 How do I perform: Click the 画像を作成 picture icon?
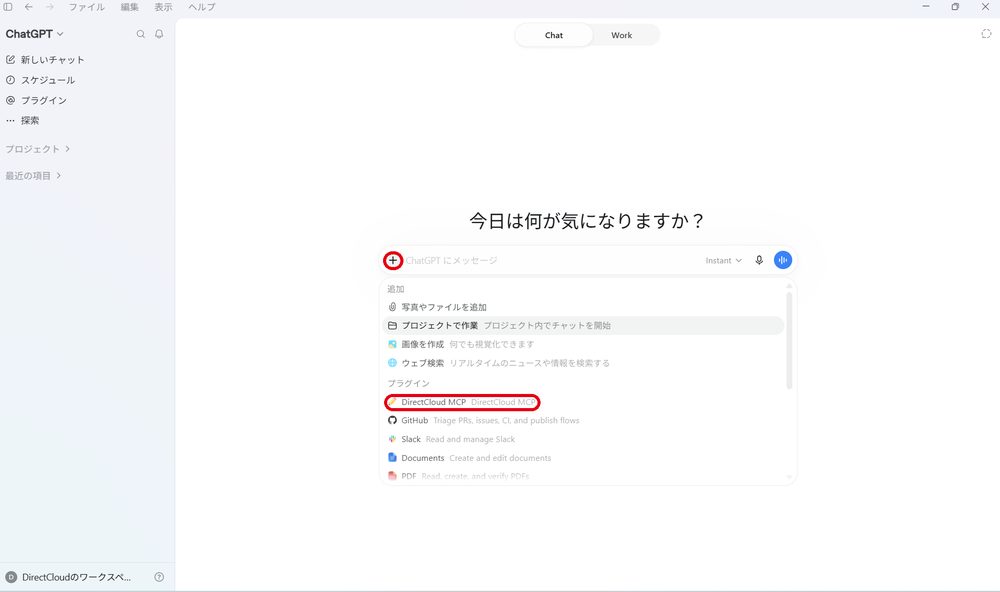pos(392,344)
